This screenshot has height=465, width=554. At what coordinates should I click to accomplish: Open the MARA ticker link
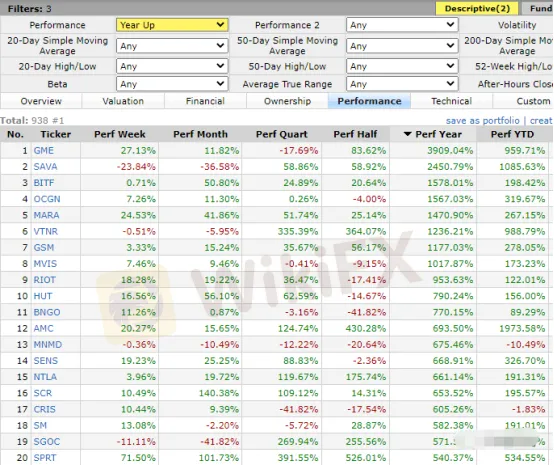pyautogui.click(x=46, y=216)
